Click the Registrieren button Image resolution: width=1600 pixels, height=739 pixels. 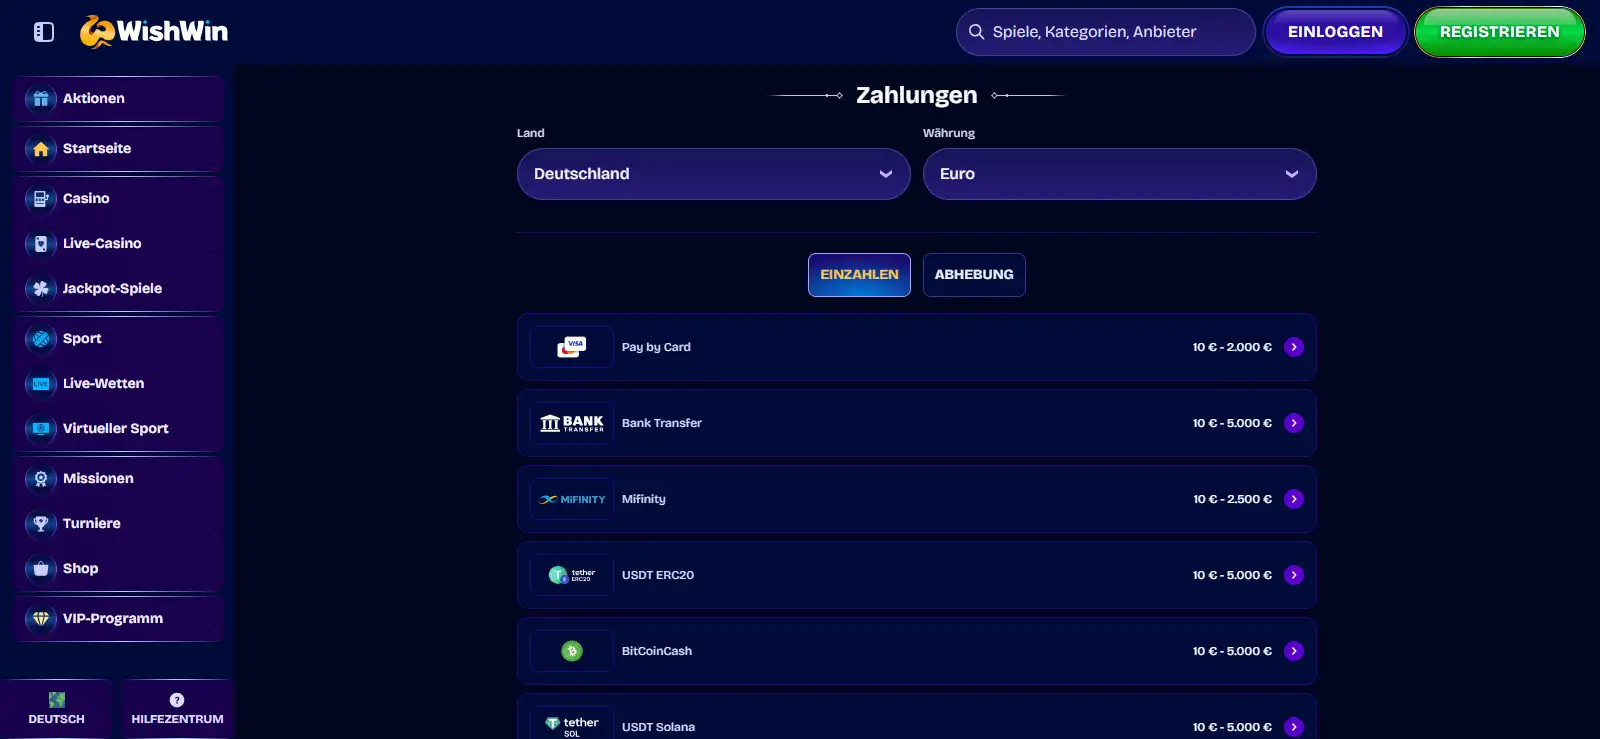pos(1499,32)
